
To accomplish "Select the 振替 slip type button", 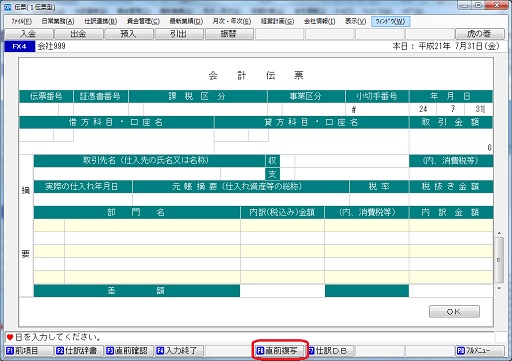I will pyautogui.click(x=229, y=34).
